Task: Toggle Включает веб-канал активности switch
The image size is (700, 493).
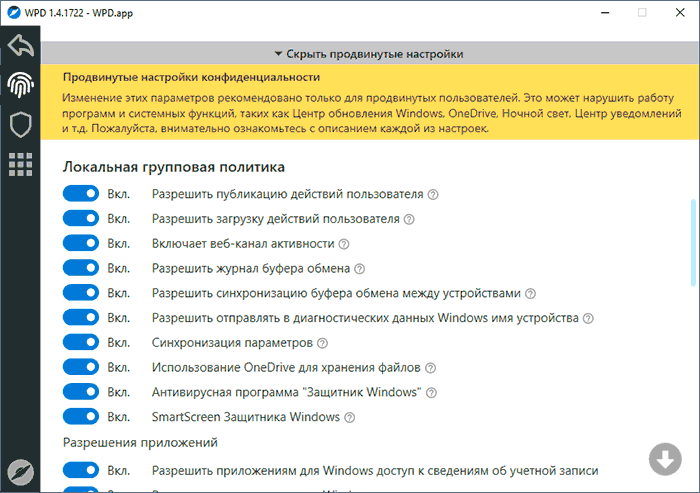Action: coord(80,243)
